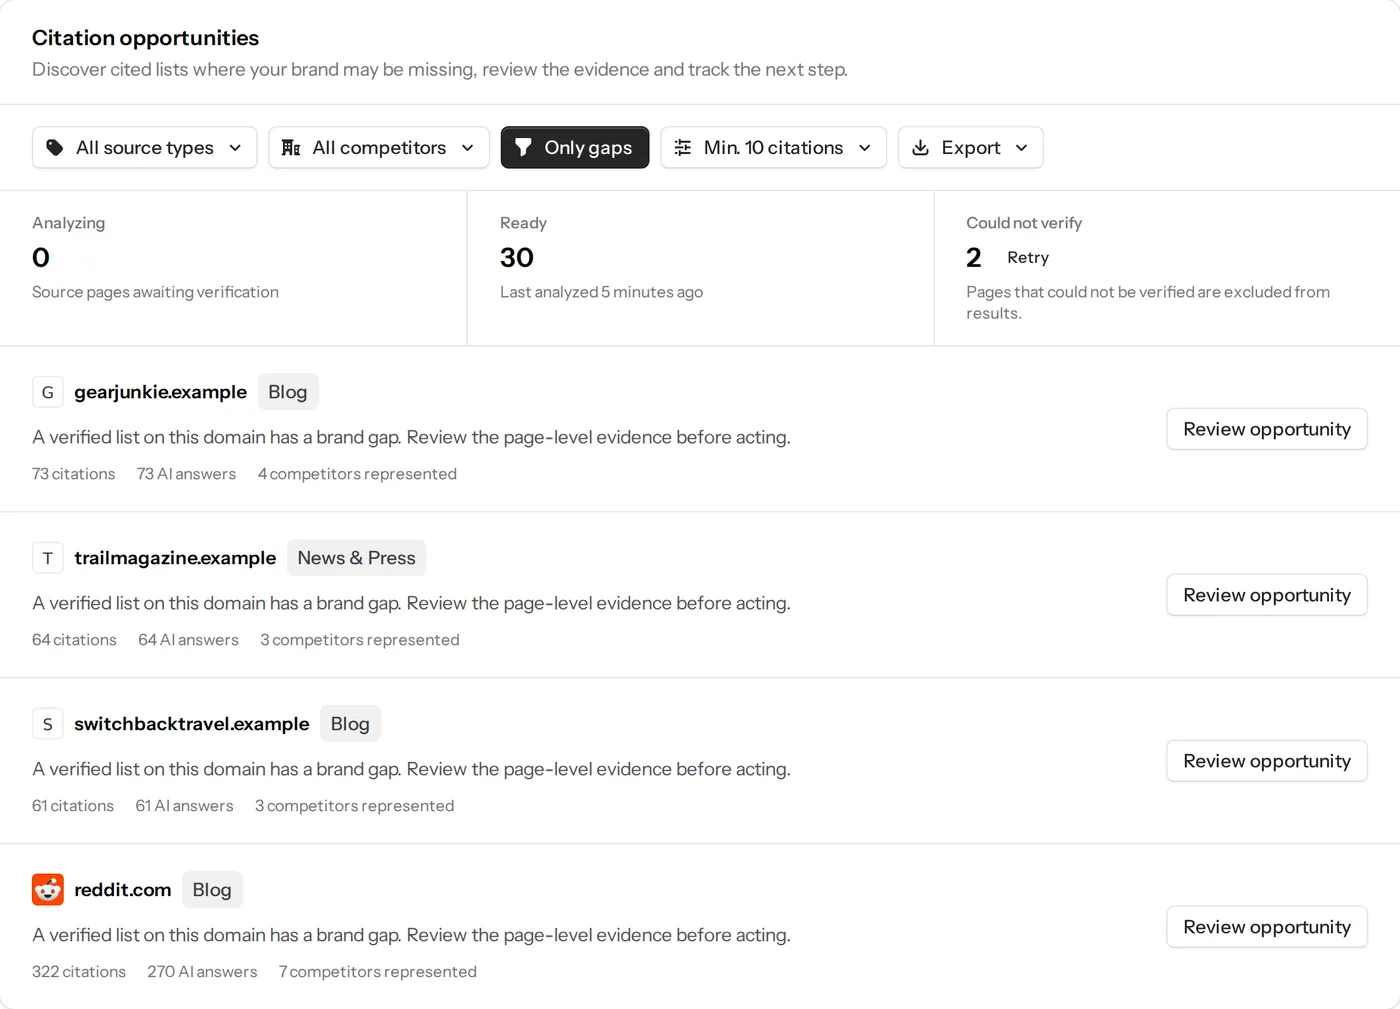The width and height of the screenshot is (1400, 1009).
Task: Click the G favicon for gearjunkie.example
Action: [48, 392]
